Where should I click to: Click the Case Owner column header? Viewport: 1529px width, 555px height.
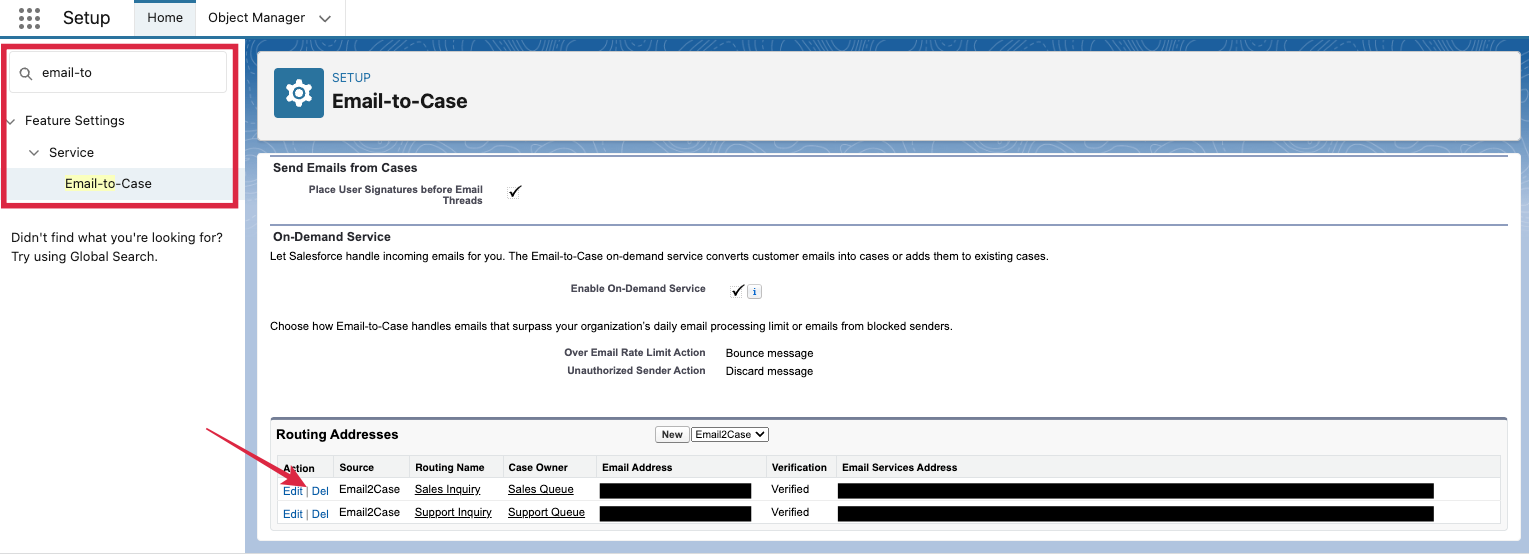tap(538, 467)
